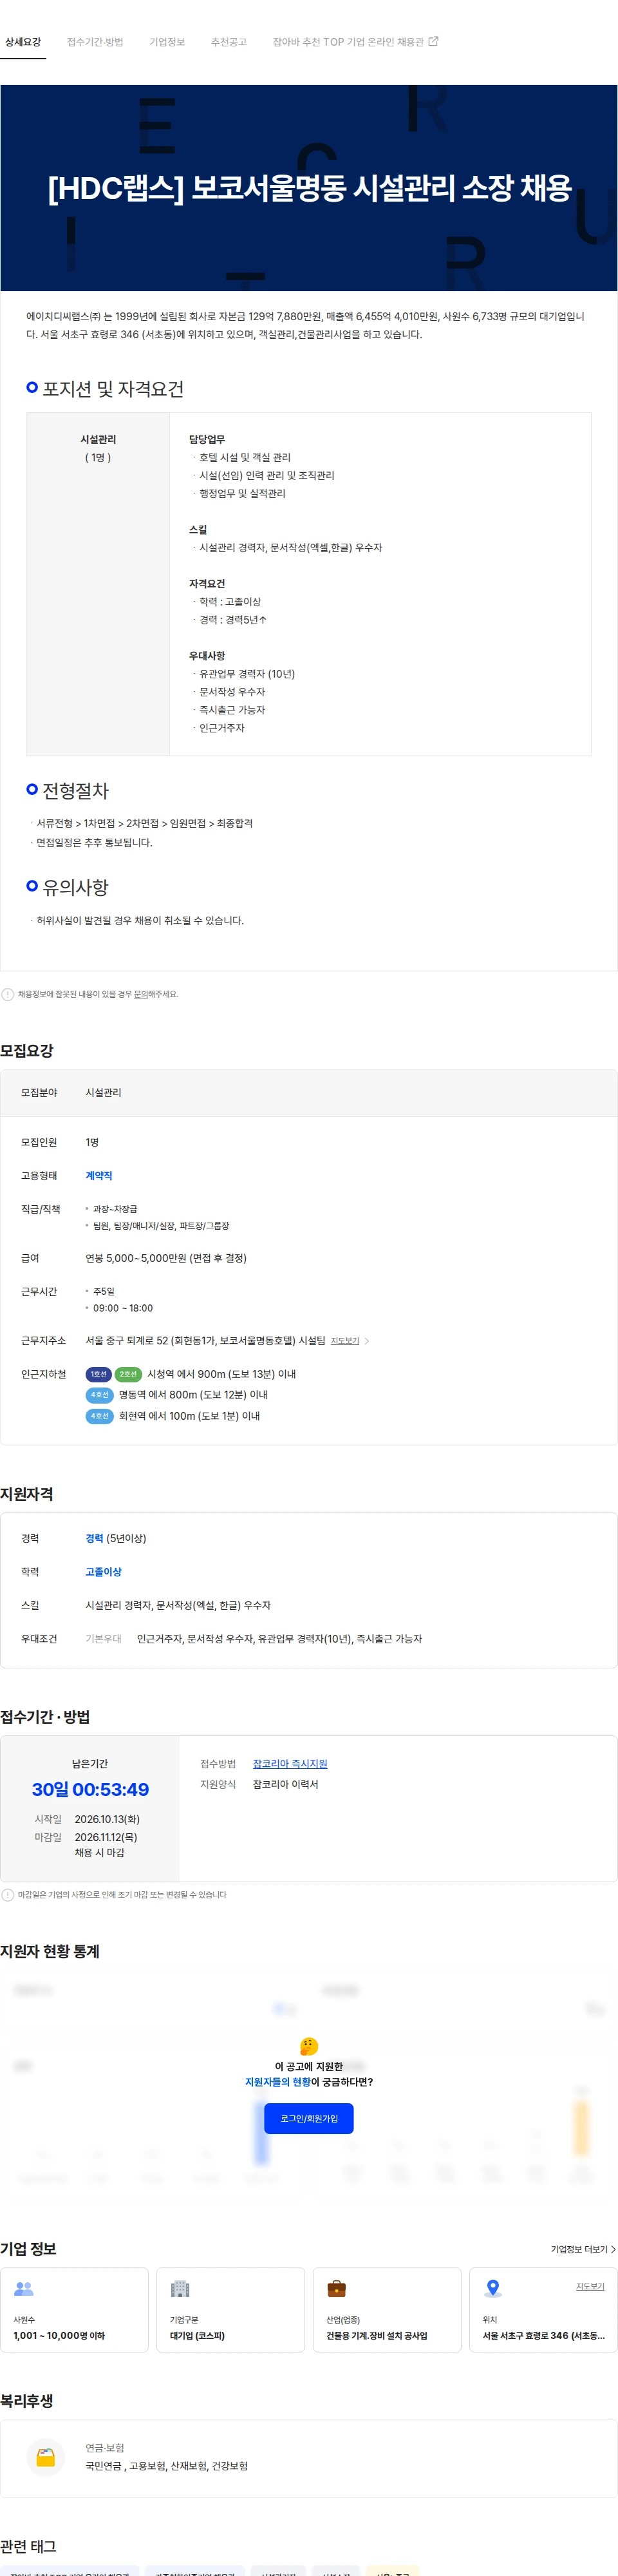Click the 시작일 2026.10.13(화) date text
This screenshot has width=618, height=2576.
tap(107, 1819)
